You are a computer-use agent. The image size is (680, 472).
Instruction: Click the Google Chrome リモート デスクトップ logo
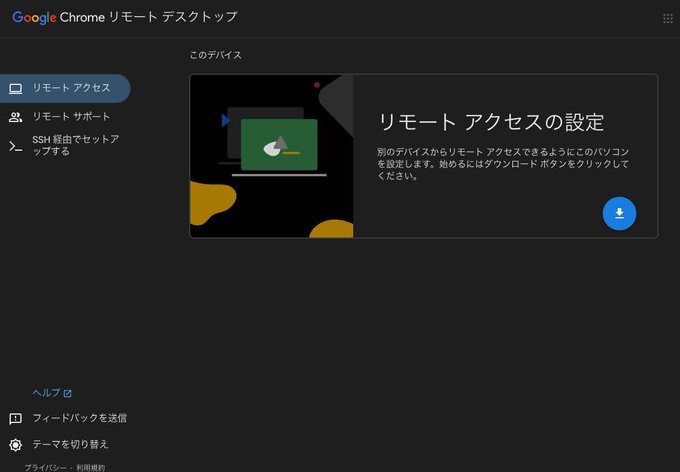tap(125, 17)
